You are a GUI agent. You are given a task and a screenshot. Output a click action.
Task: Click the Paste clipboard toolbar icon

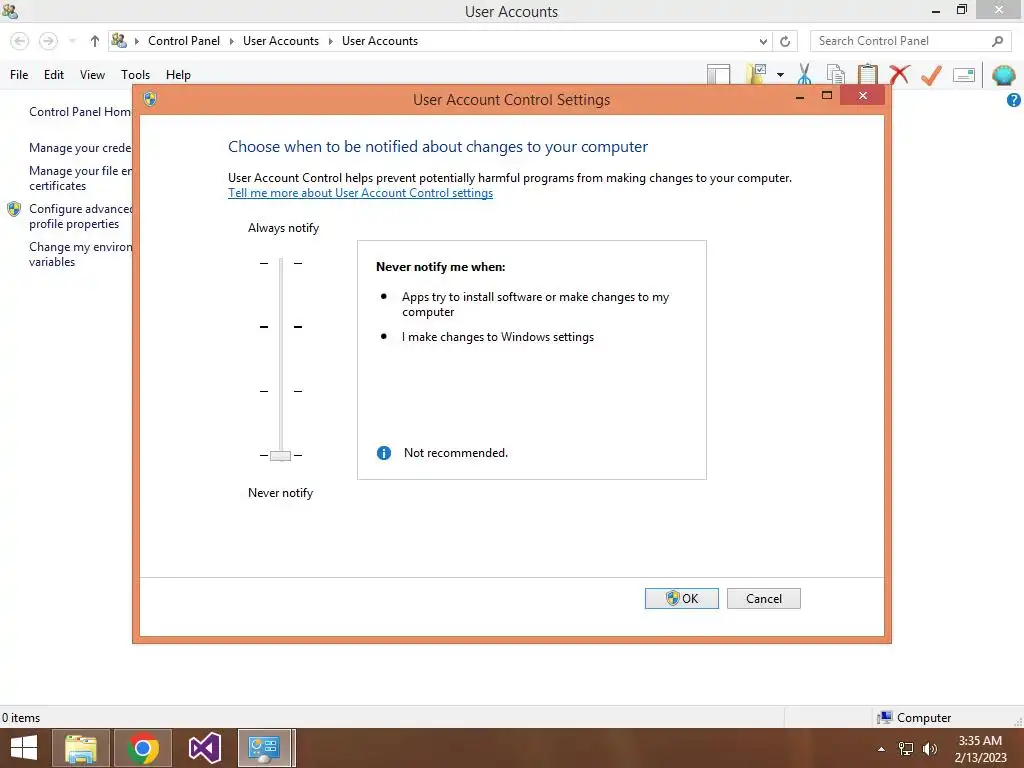click(867, 74)
